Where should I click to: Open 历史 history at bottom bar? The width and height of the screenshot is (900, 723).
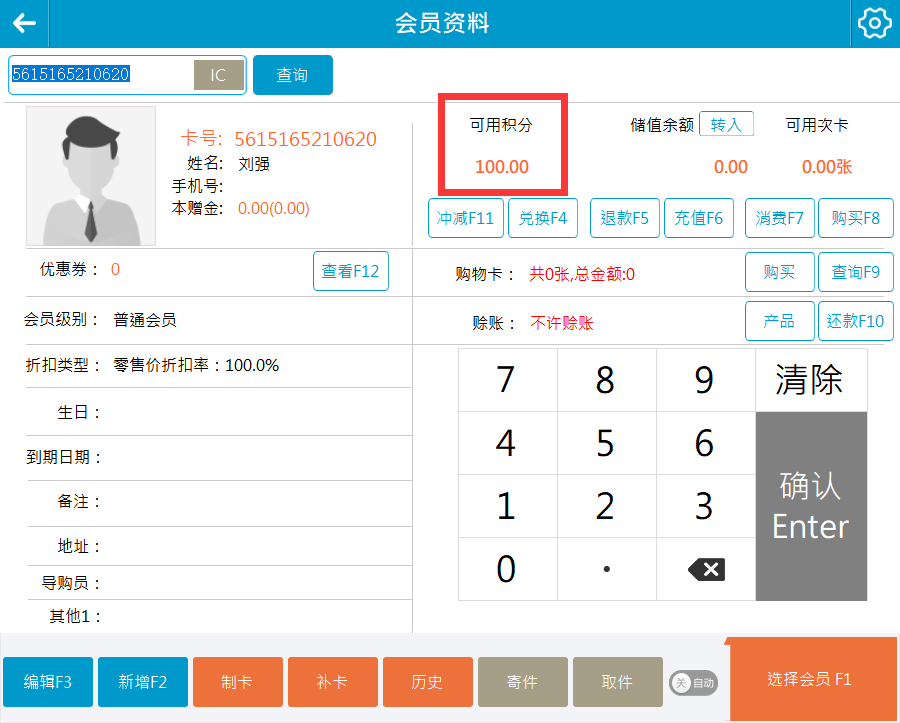pos(427,682)
